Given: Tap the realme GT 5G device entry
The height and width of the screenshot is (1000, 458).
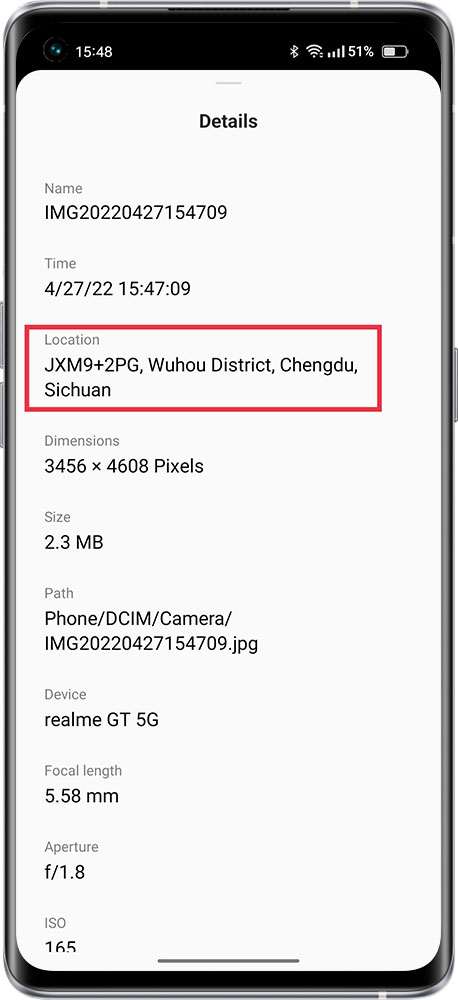Looking at the screenshot, I should pos(101,720).
